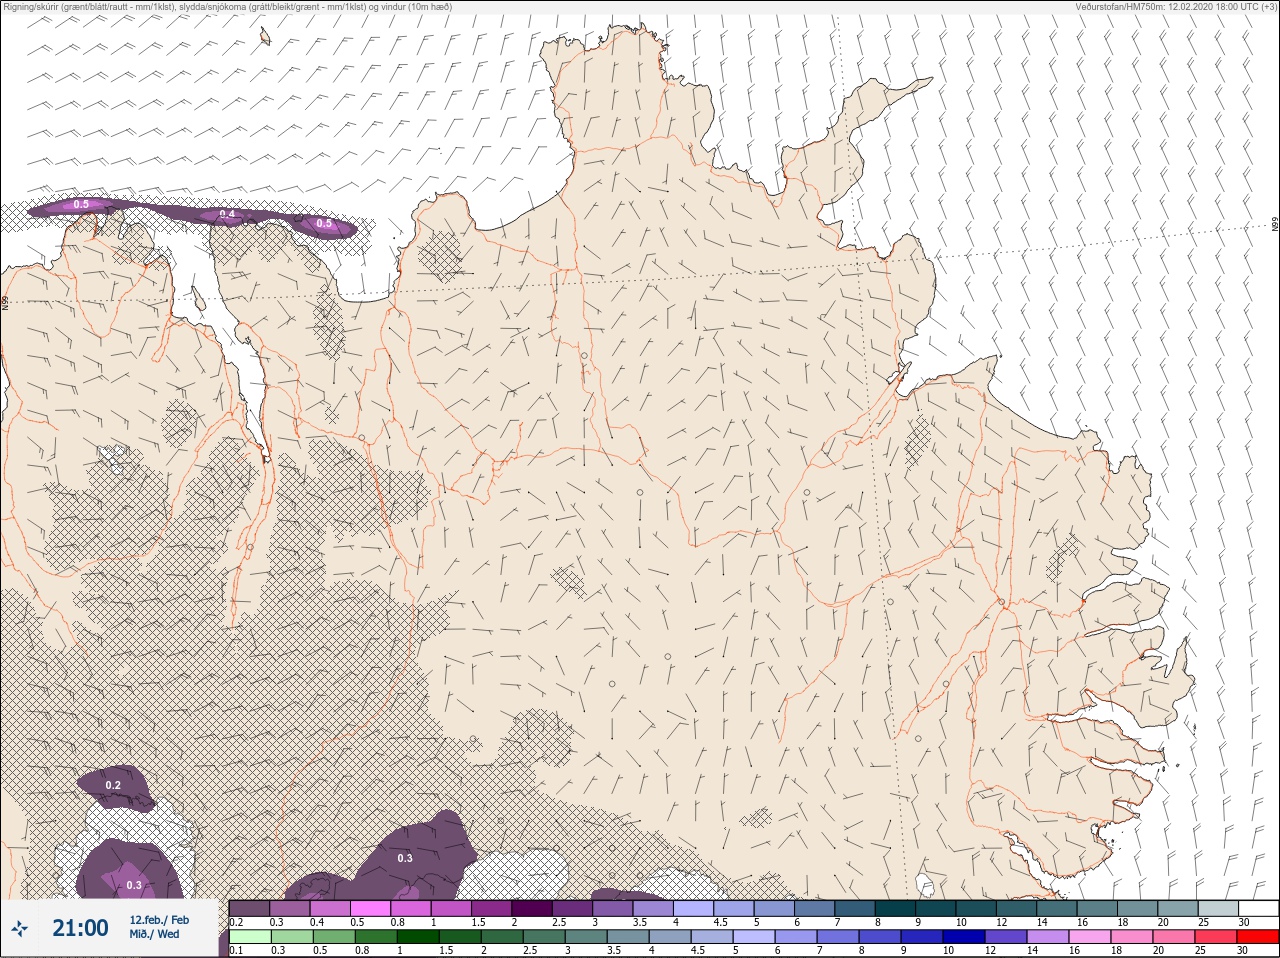Click the westernmost 0.5 value on northern band
The width and height of the screenshot is (1280, 958).
tap(81, 204)
